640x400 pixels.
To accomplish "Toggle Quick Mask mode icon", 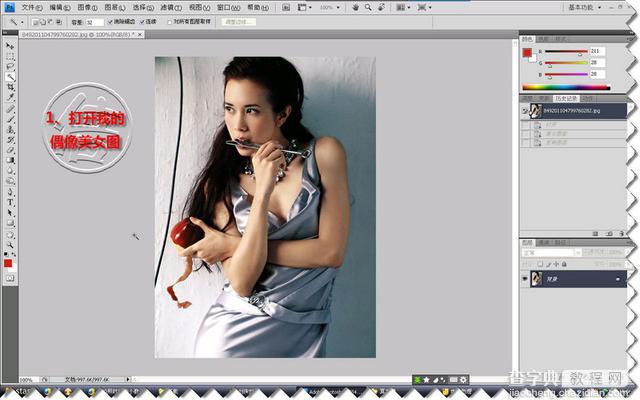I will 10,278.
